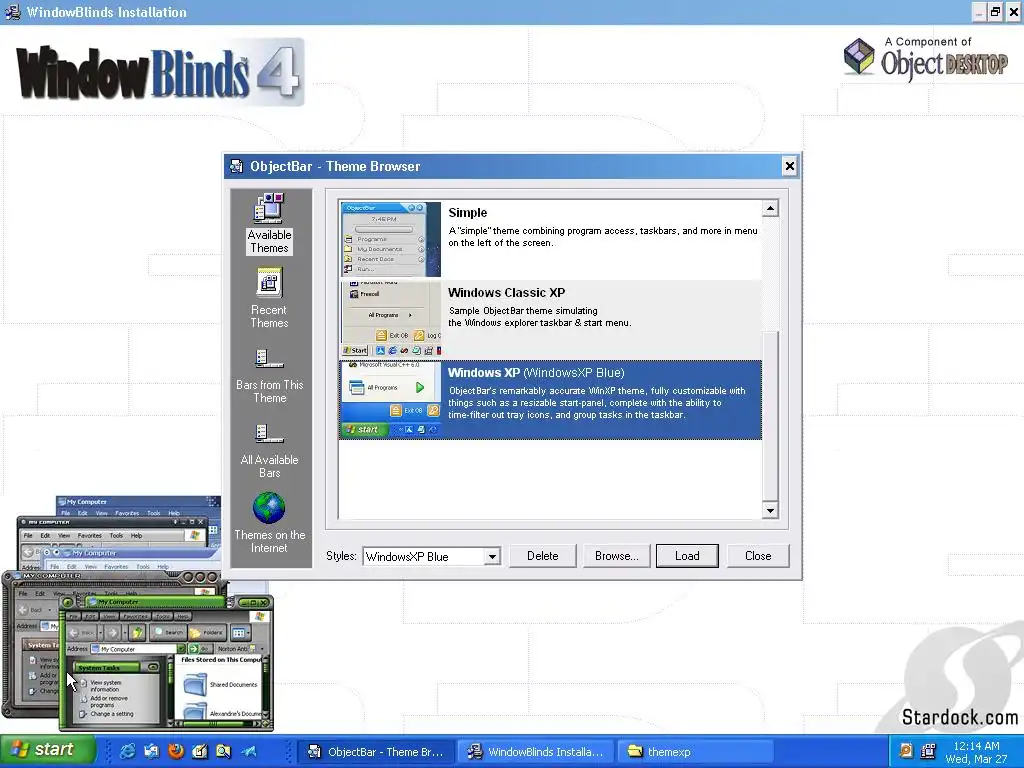Switch to themexp folder taskbar button

pyautogui.click(x=696, y=752)
